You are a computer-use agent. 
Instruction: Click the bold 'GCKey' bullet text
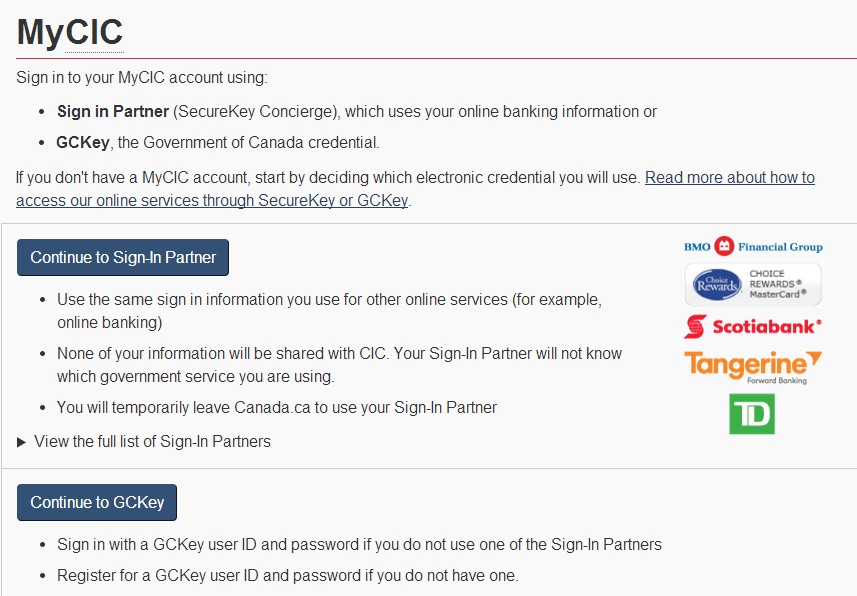click(x=83, y=143)
